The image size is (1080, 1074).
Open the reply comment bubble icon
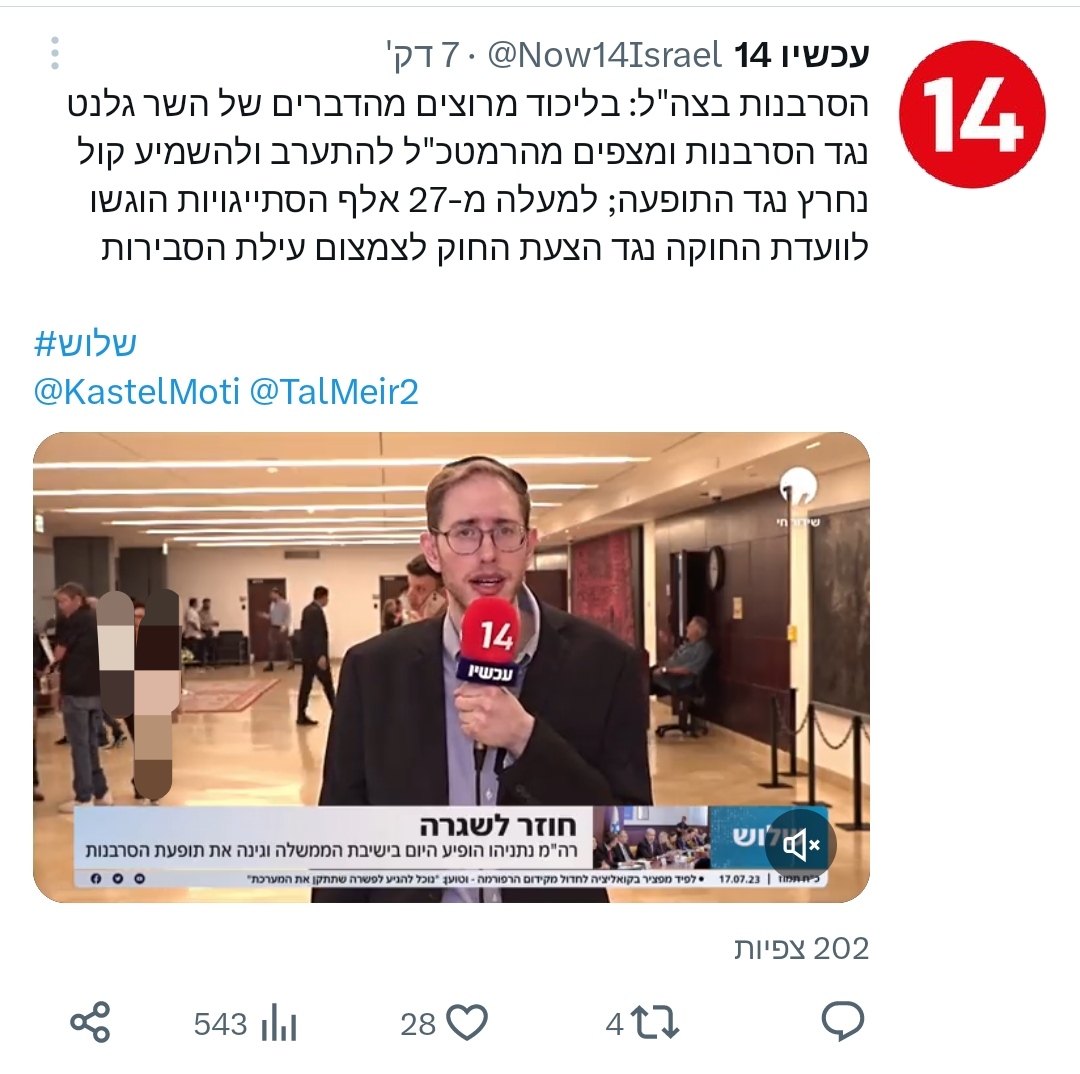tap(842, 1022)
